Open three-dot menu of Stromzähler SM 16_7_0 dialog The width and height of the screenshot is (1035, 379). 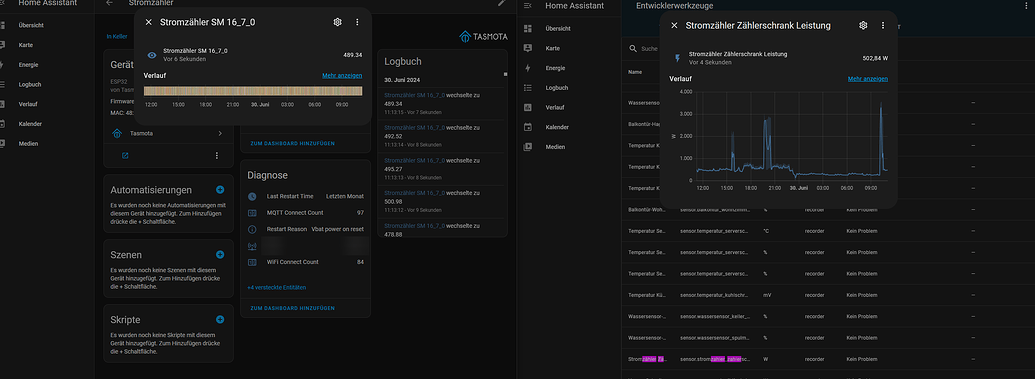tap(357, 22)
